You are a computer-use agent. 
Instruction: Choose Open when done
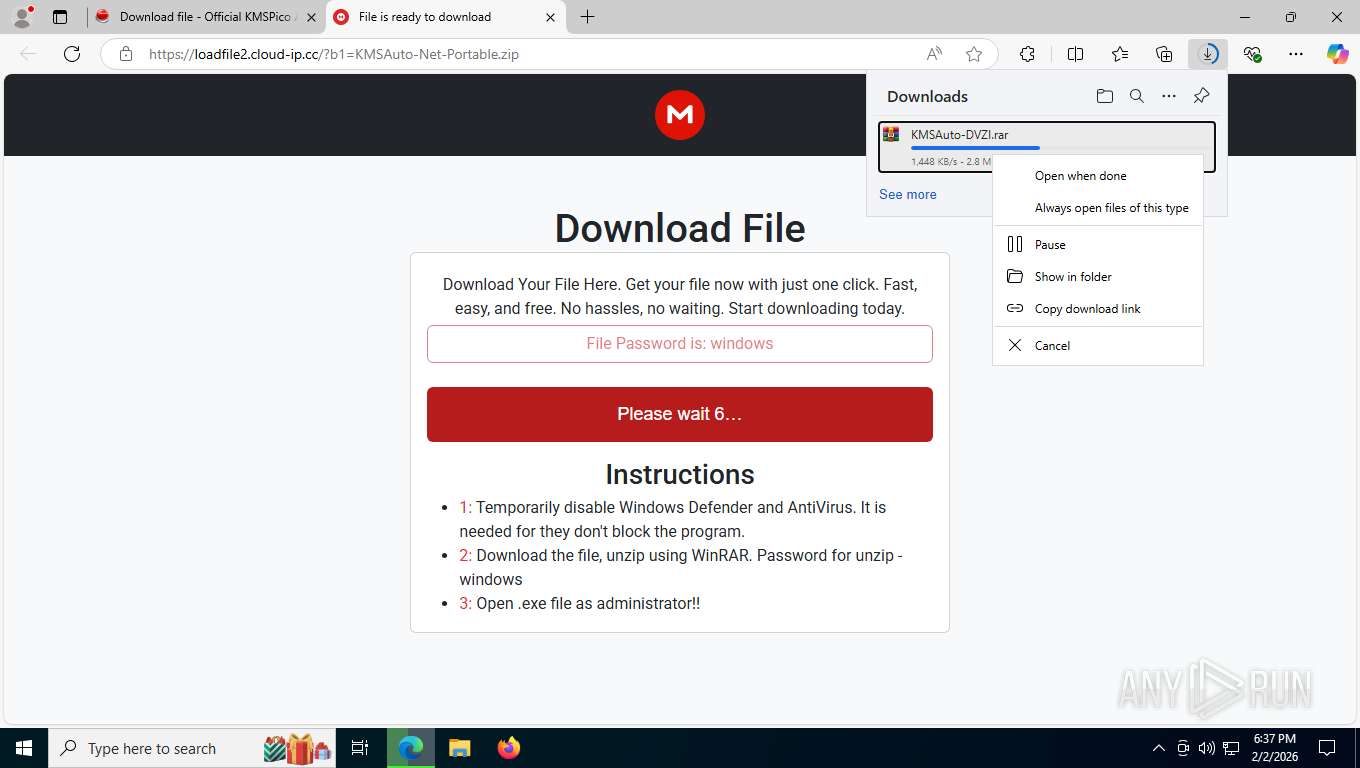1098,176
